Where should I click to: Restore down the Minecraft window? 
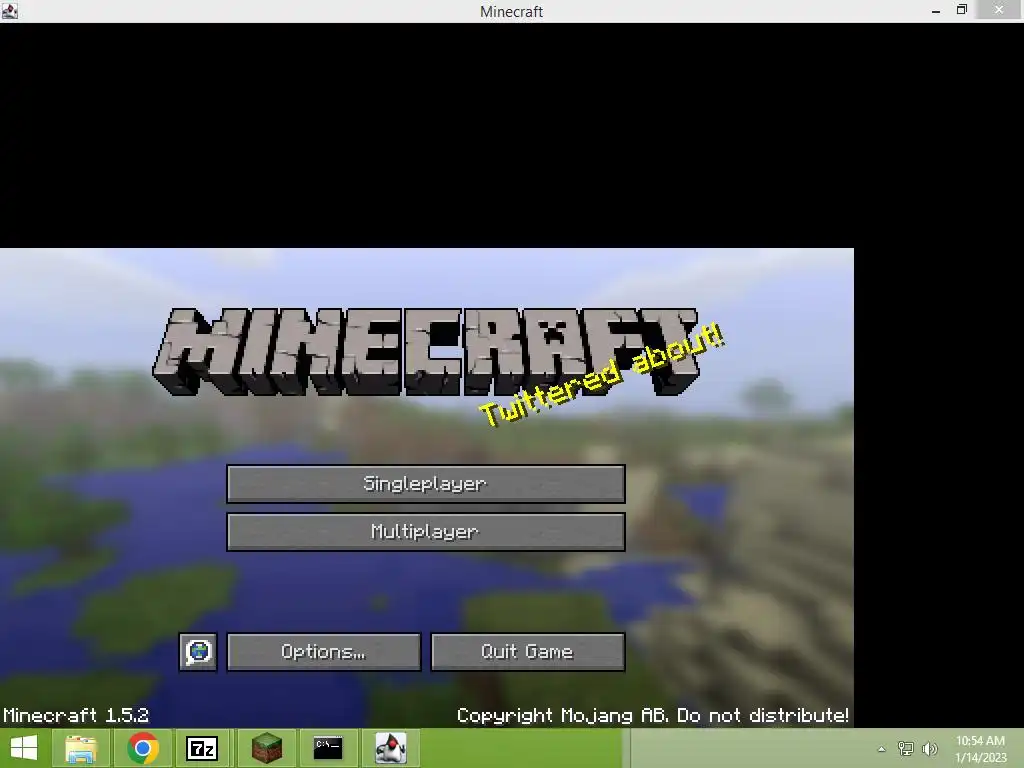[962, 10]
